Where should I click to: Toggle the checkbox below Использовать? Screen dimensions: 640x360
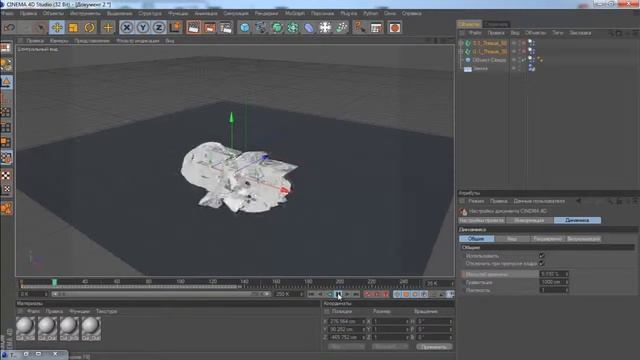click(542, 264)
